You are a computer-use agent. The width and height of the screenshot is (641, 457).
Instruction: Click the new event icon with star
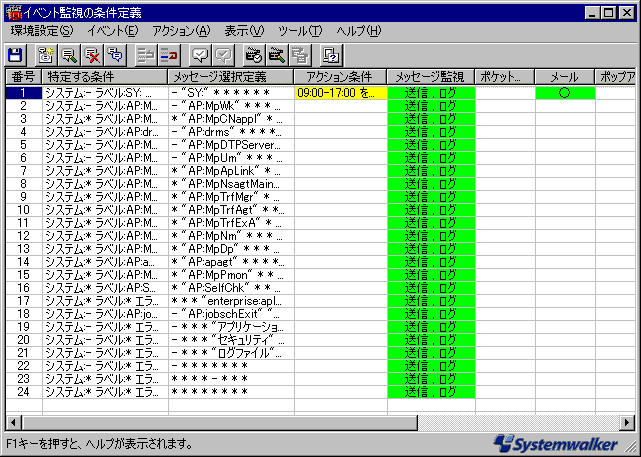(x=46, y=55)
